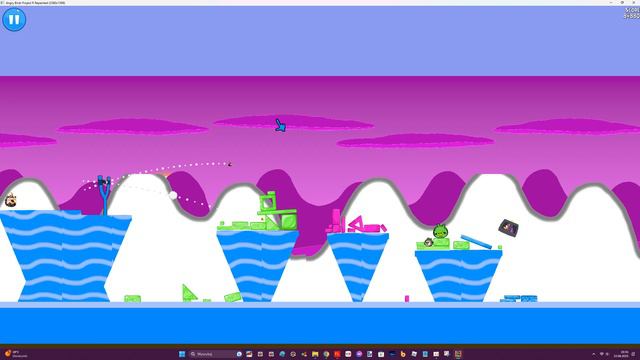Open Google Chrome from the taskbar
This screenshot has height=360, width=640.
pos(326,354)
